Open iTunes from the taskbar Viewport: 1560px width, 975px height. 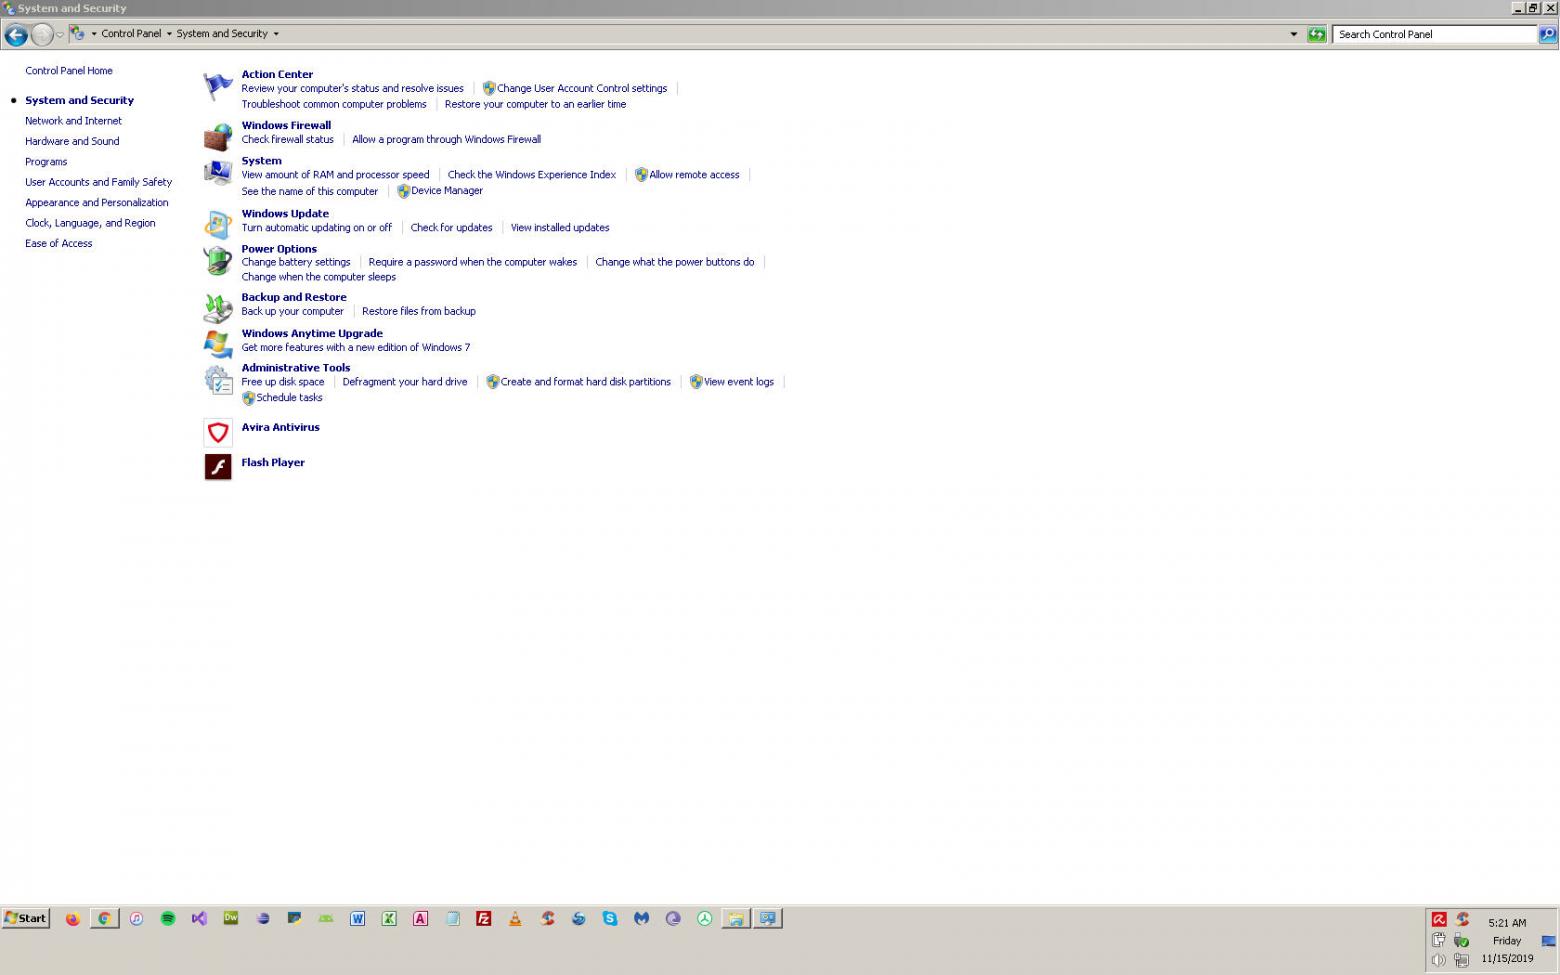(x=136, y=918)
